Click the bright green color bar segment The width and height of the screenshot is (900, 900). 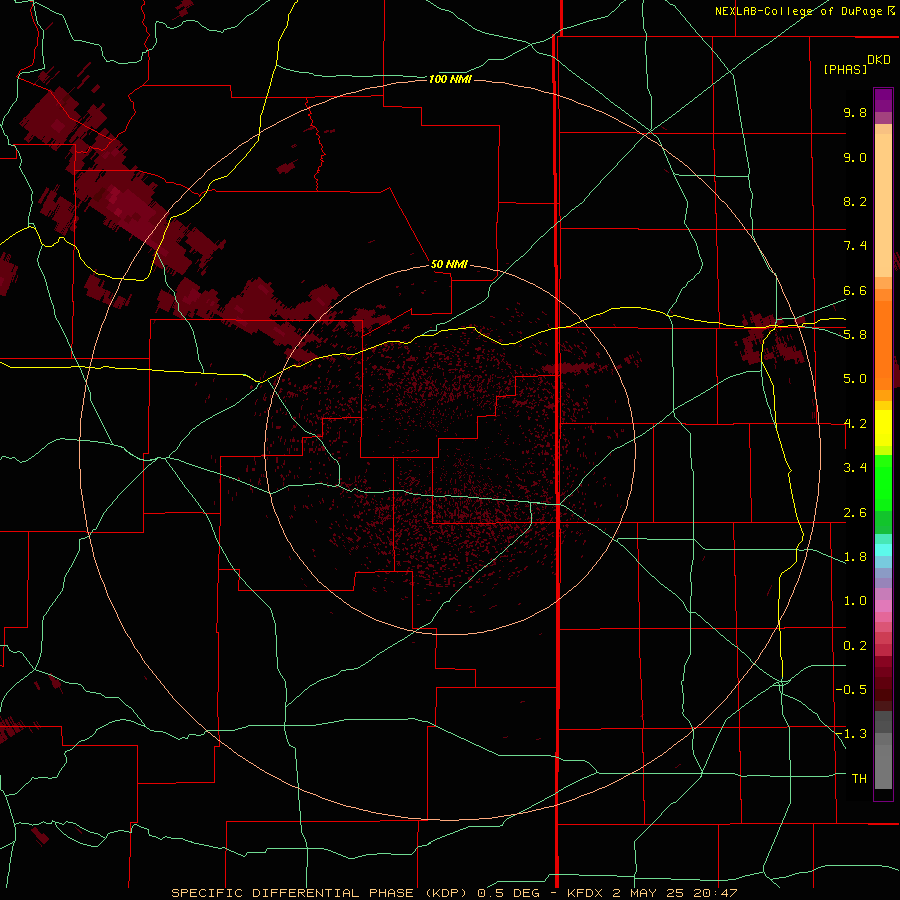tap(883, 483)
